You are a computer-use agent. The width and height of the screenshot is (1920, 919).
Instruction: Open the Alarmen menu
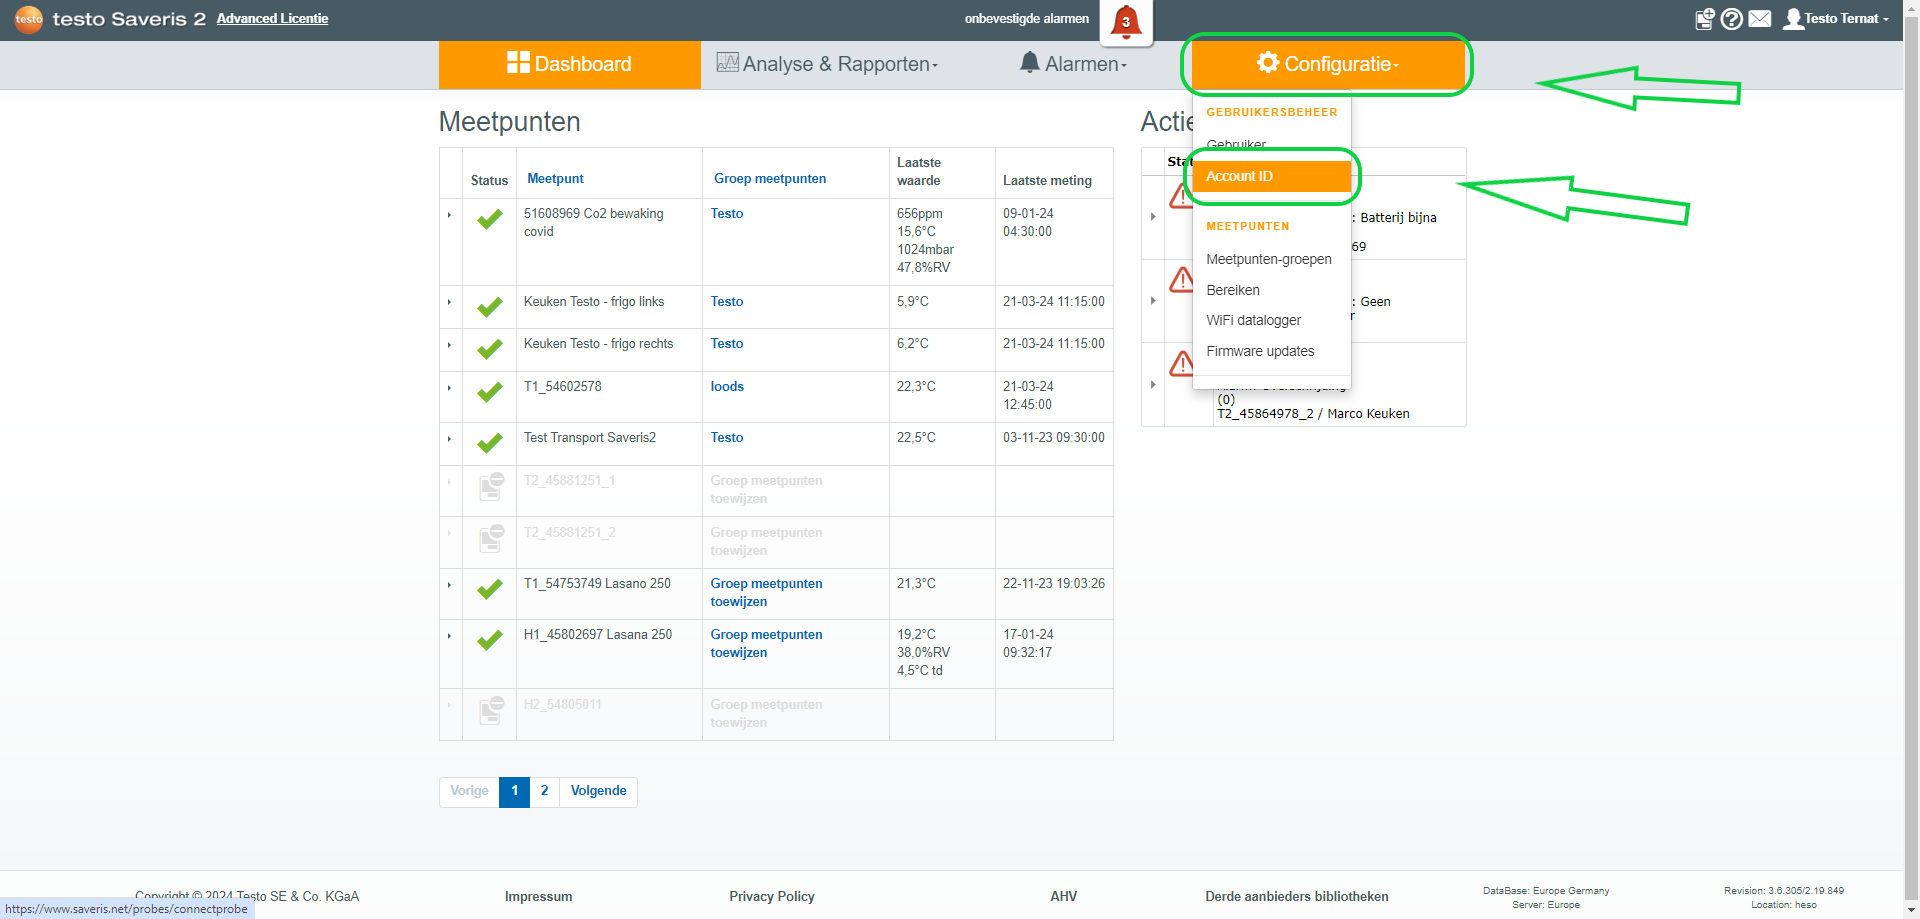(x=1074, y=64)
